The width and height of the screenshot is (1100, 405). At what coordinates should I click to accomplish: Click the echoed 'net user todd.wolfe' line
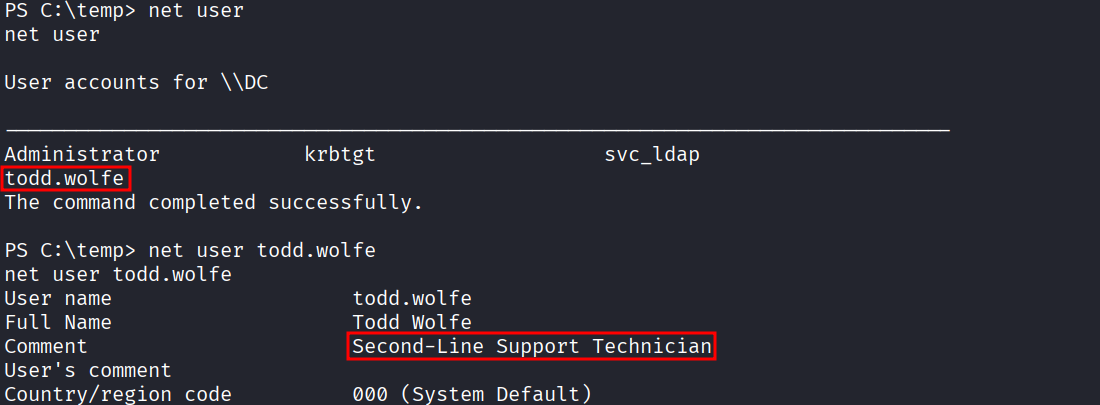pyautogui.click(x=118, y=274)
